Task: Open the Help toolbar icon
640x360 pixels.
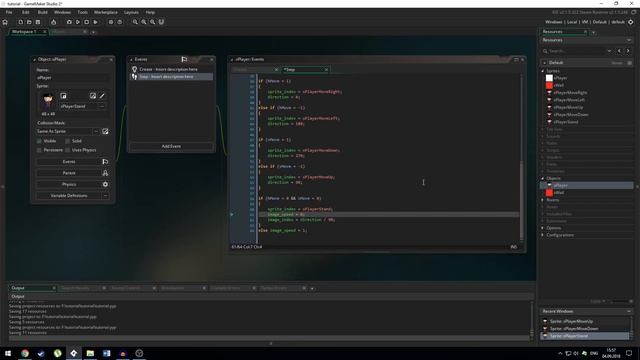Action: pyautogui.click(x=120, y=22)
